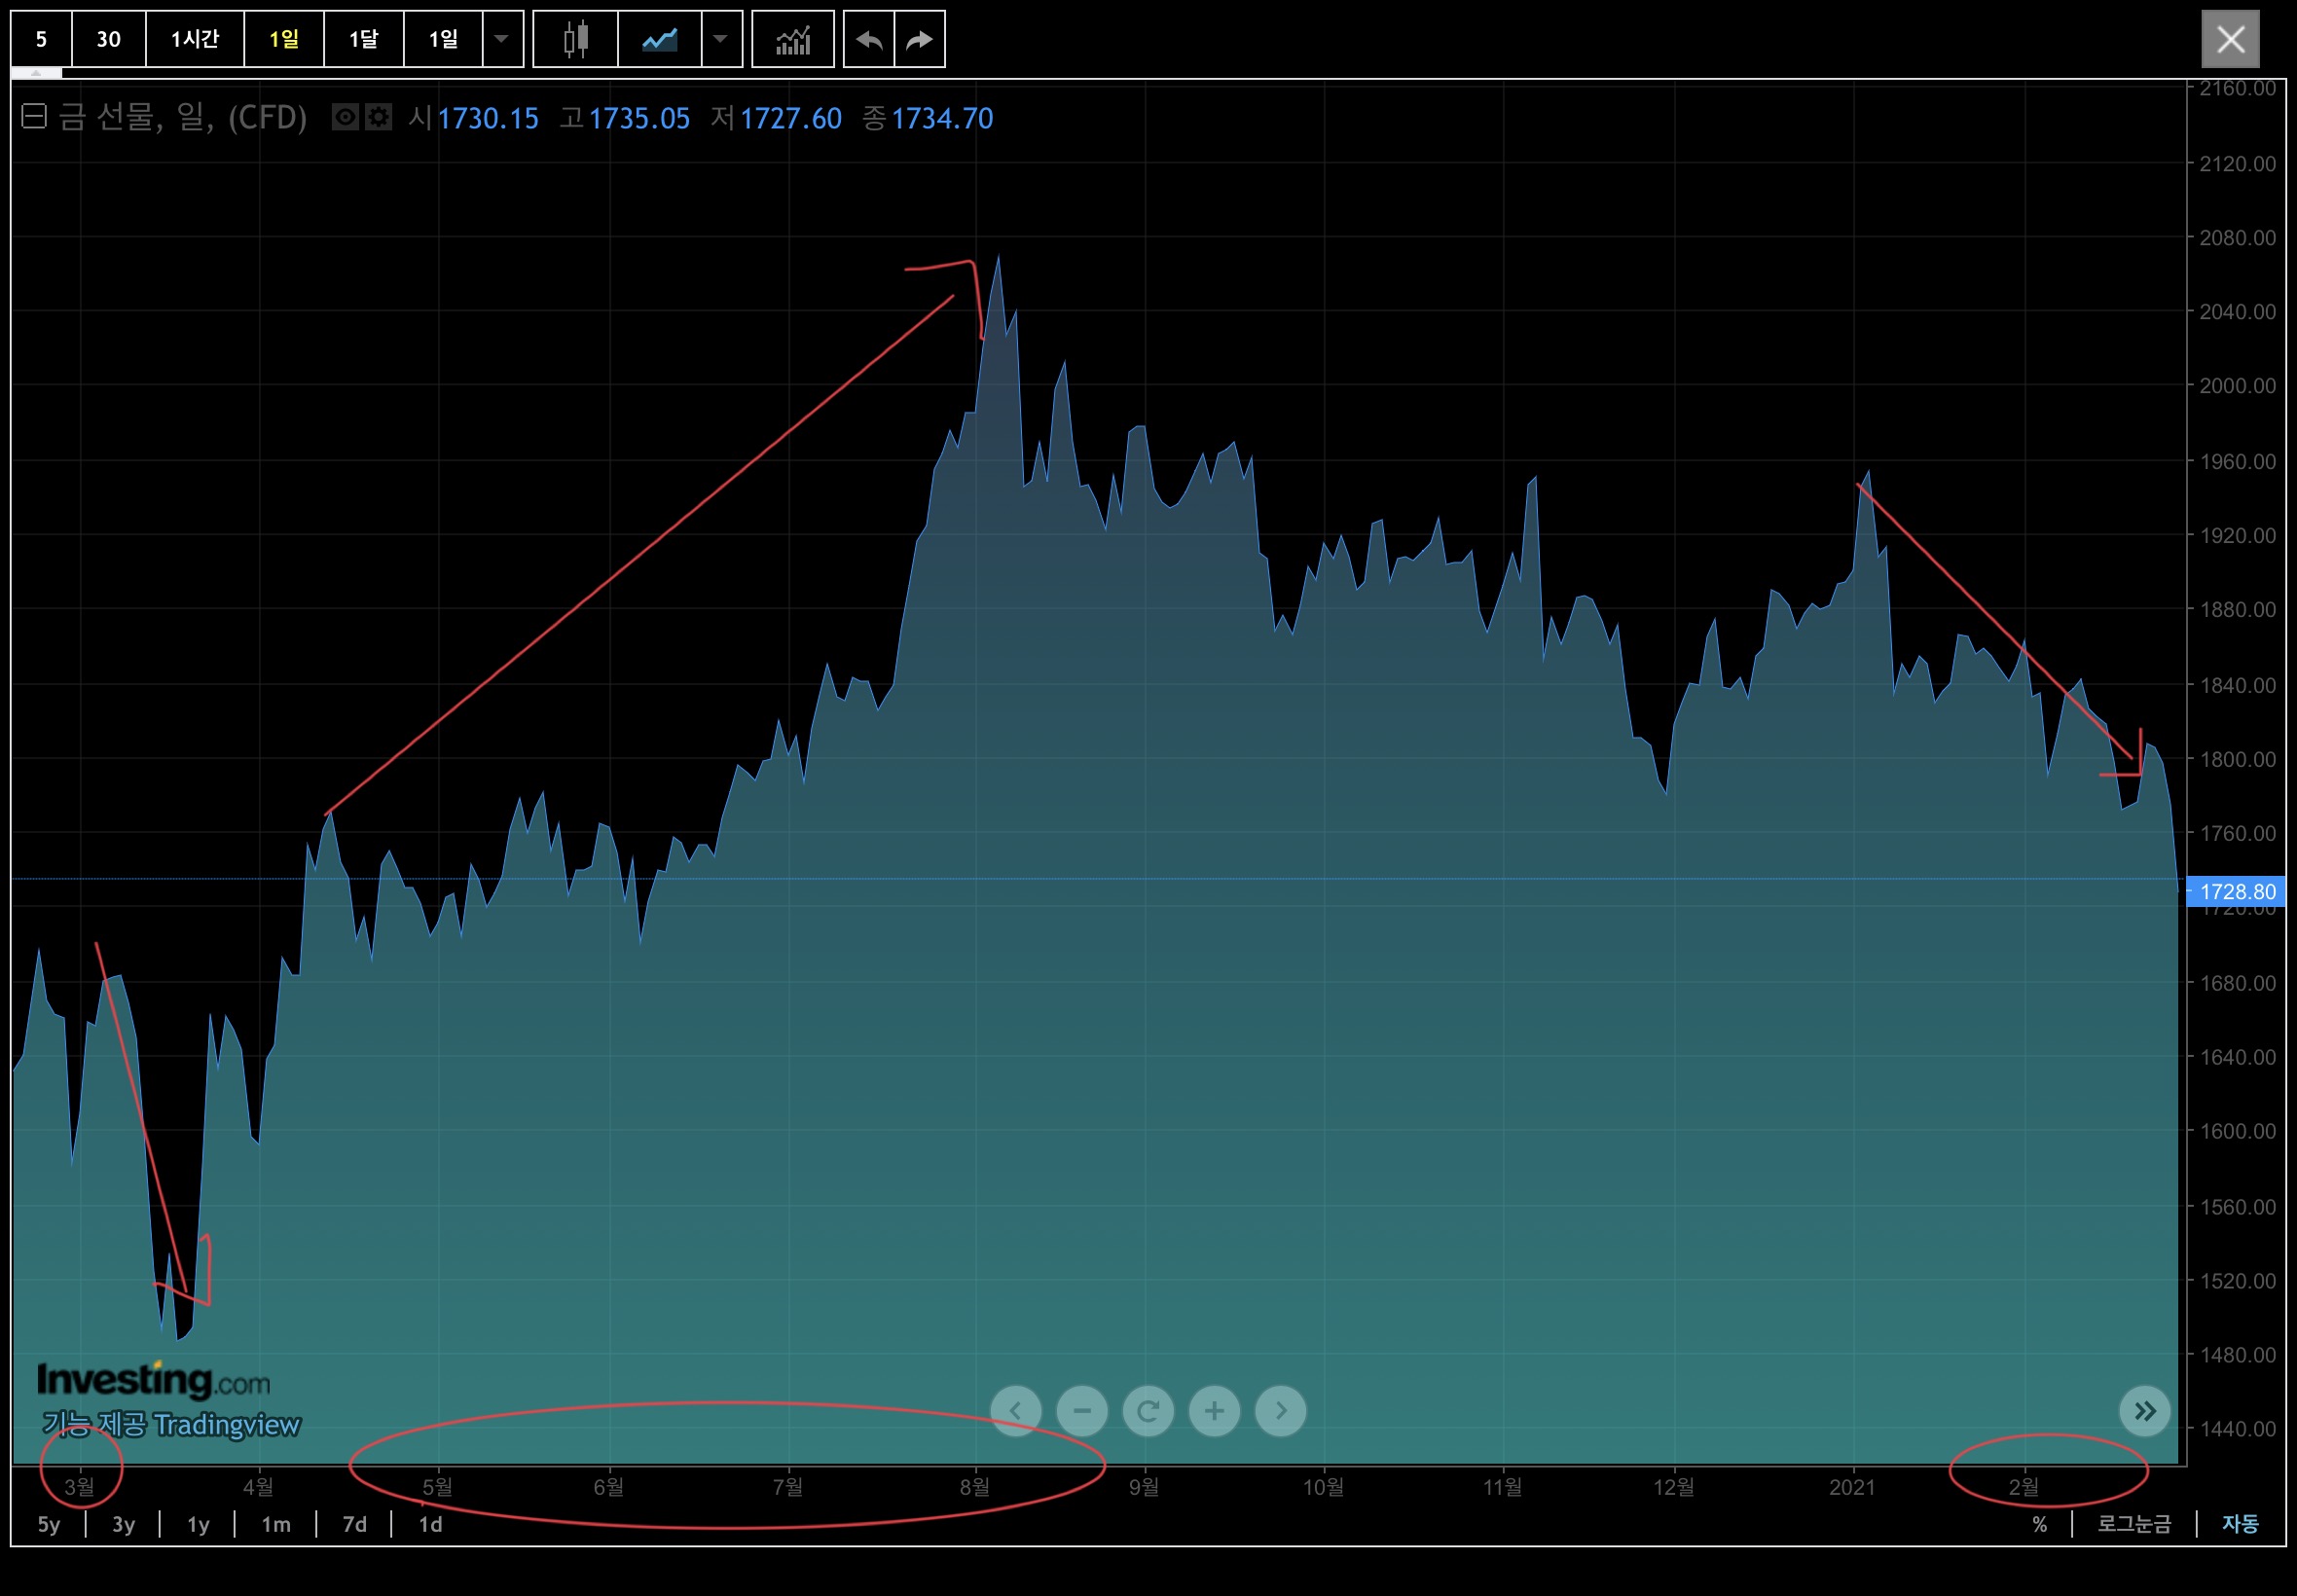Select the 1달 interval tab
2297x1596 pixels.
(x=363, y=40)
